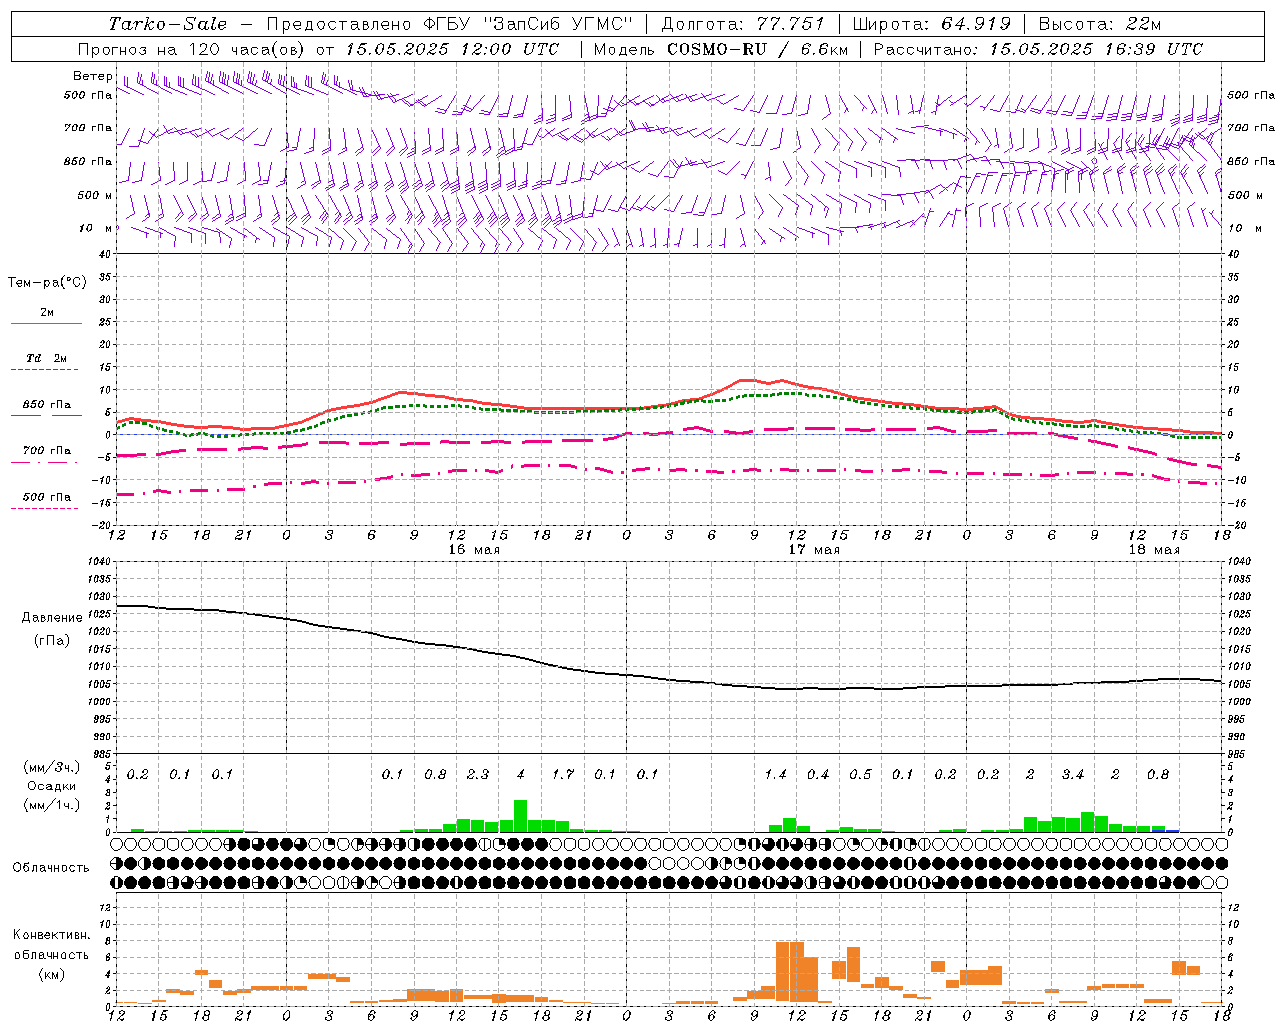Click the solid line sample under '2м' legend

point(46,324)
